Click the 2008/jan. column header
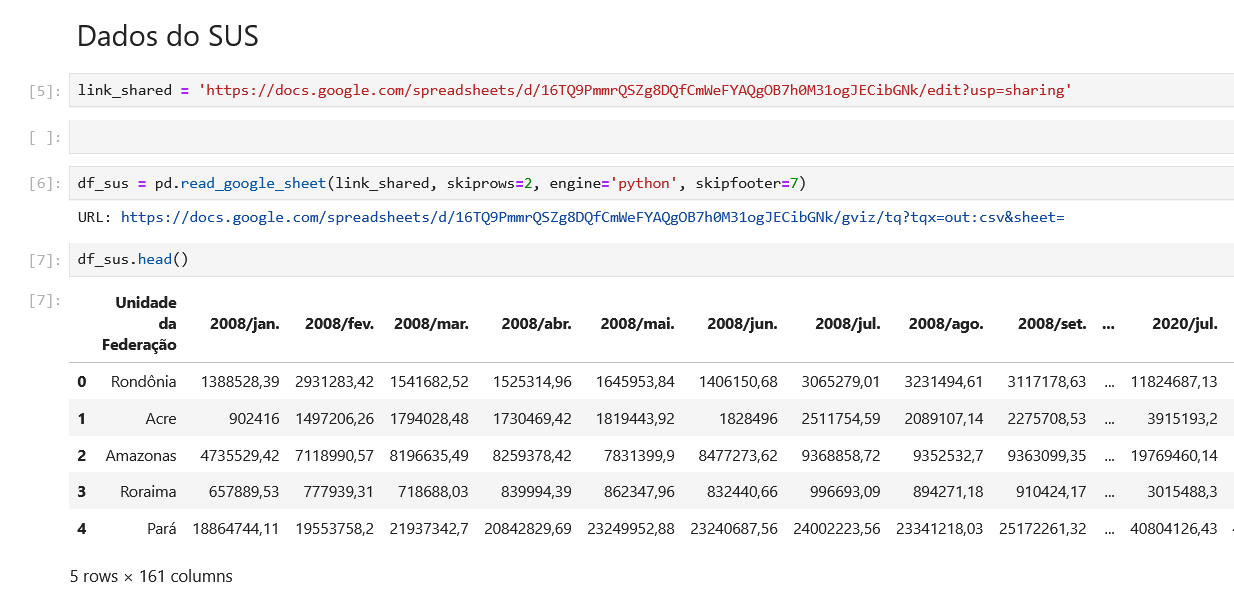The height and width of the screenshot is (600, 1234). 244,324
